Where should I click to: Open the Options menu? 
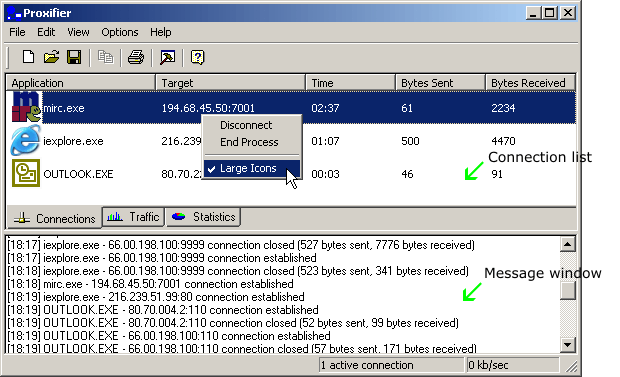(120, 32)
